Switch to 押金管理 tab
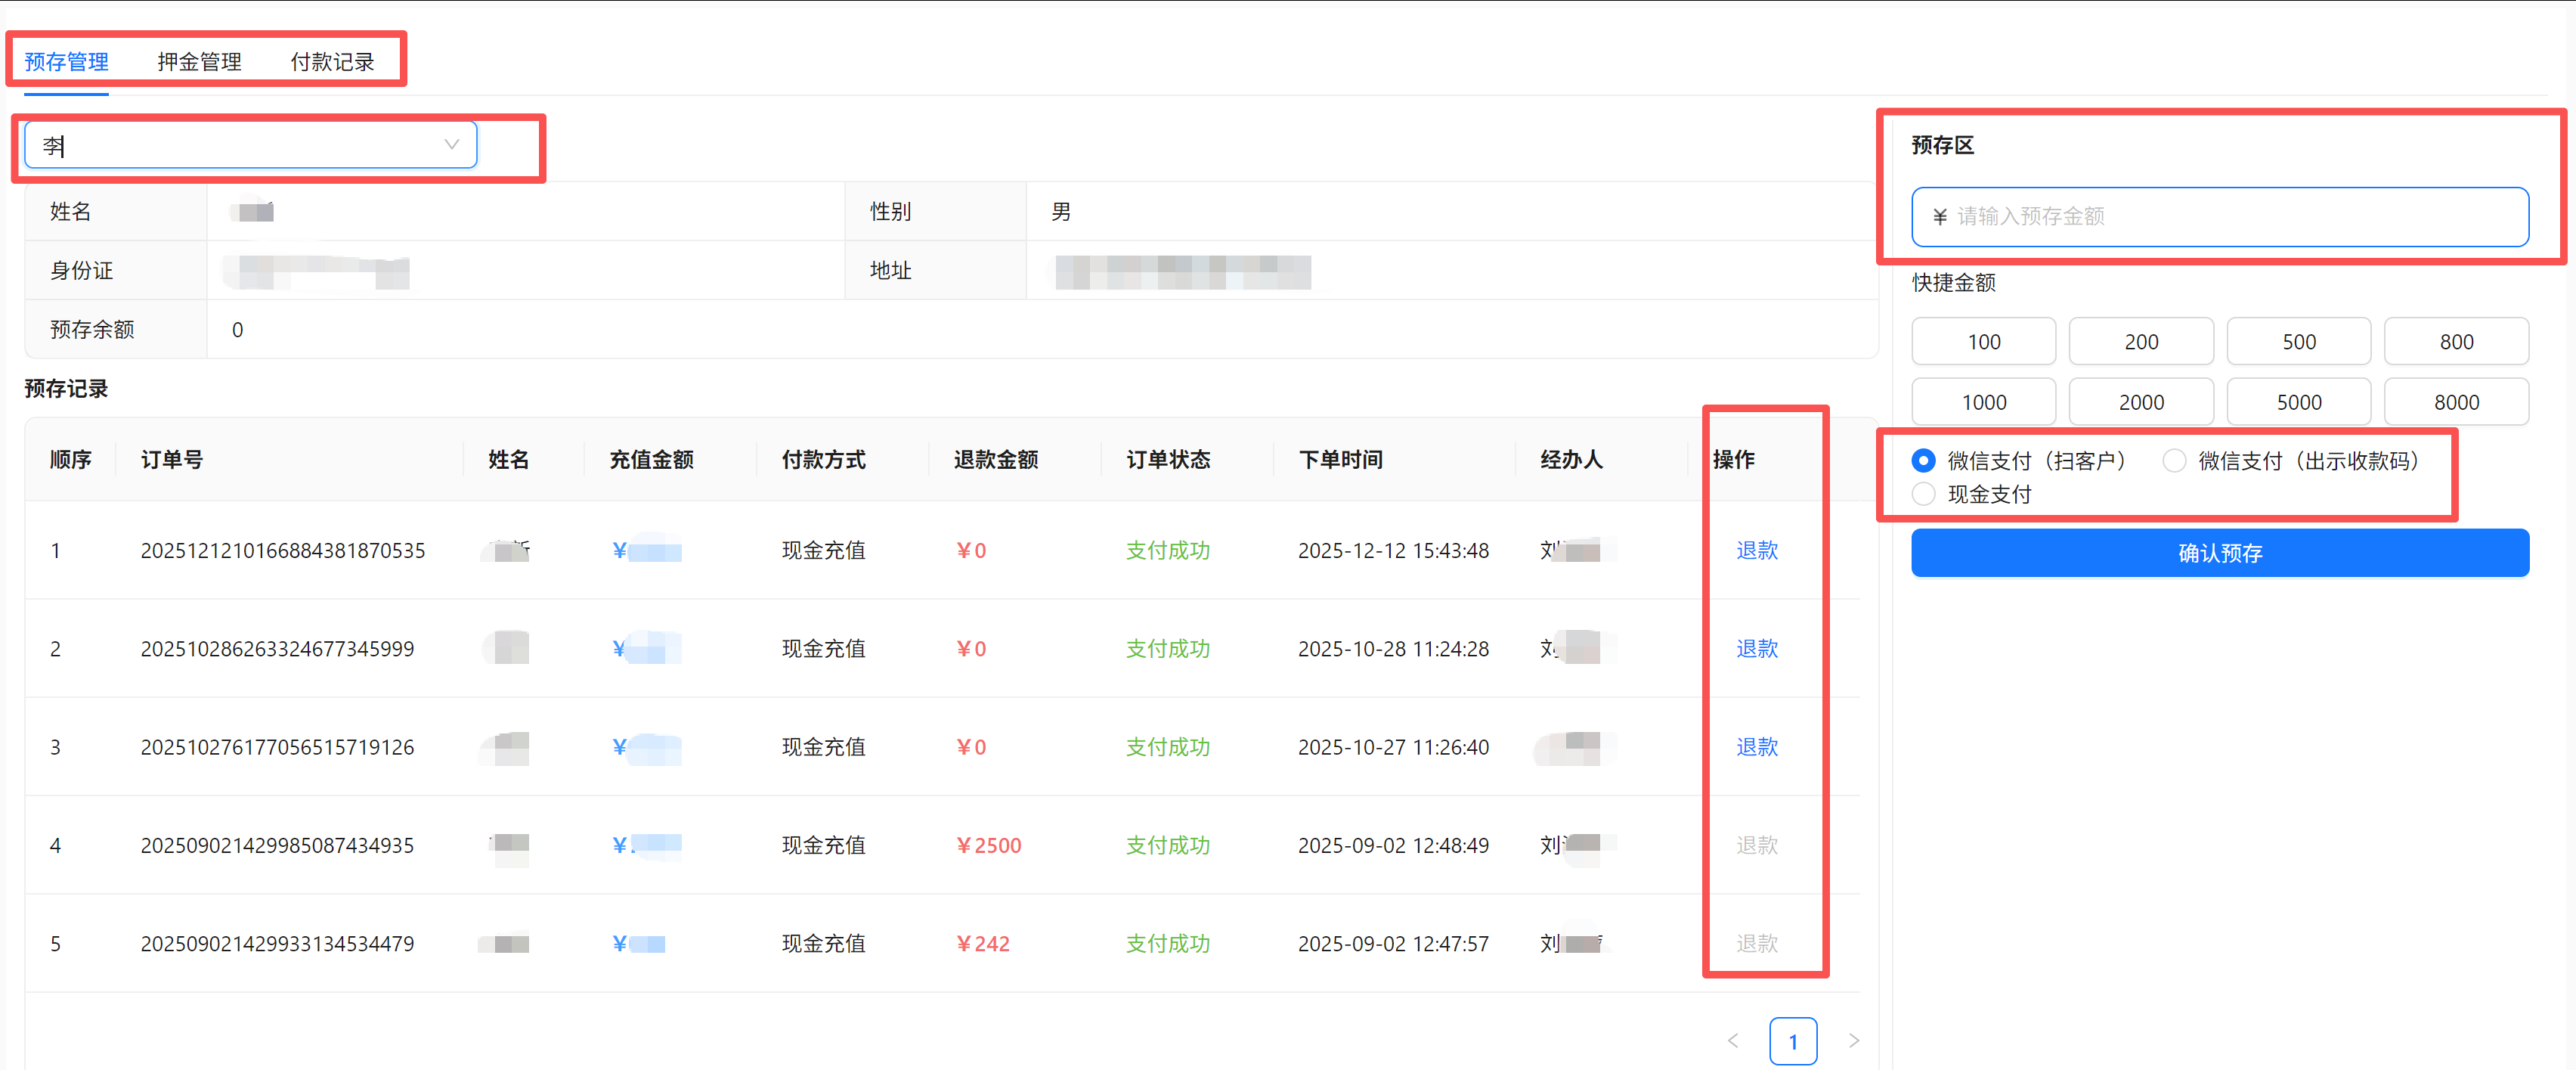The height and width of the screenshot is (1070, 2576). pos(199,62)
